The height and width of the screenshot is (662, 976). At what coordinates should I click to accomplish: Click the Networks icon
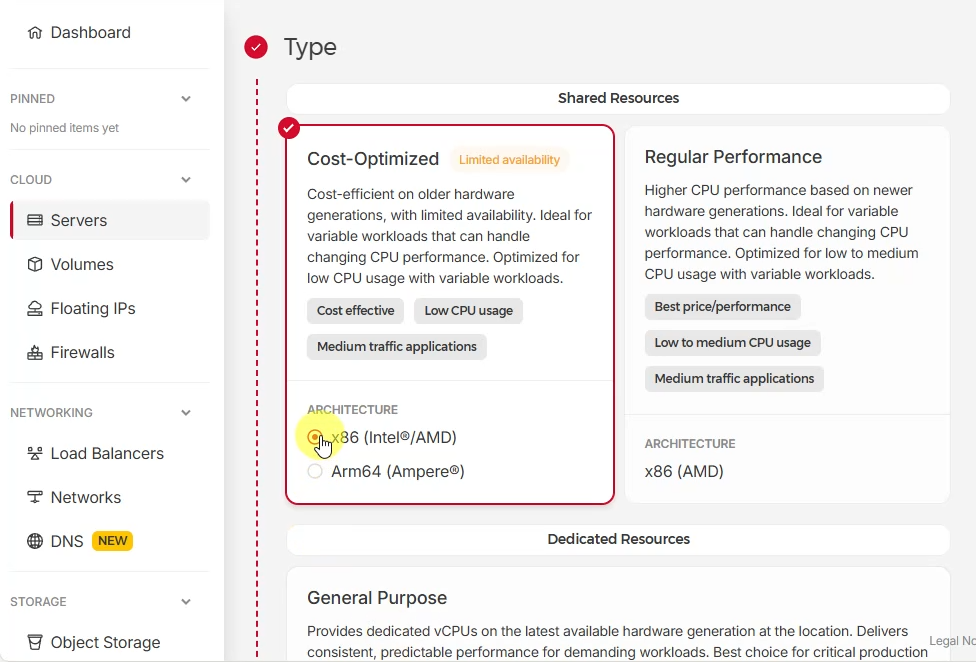coord(35,498)
